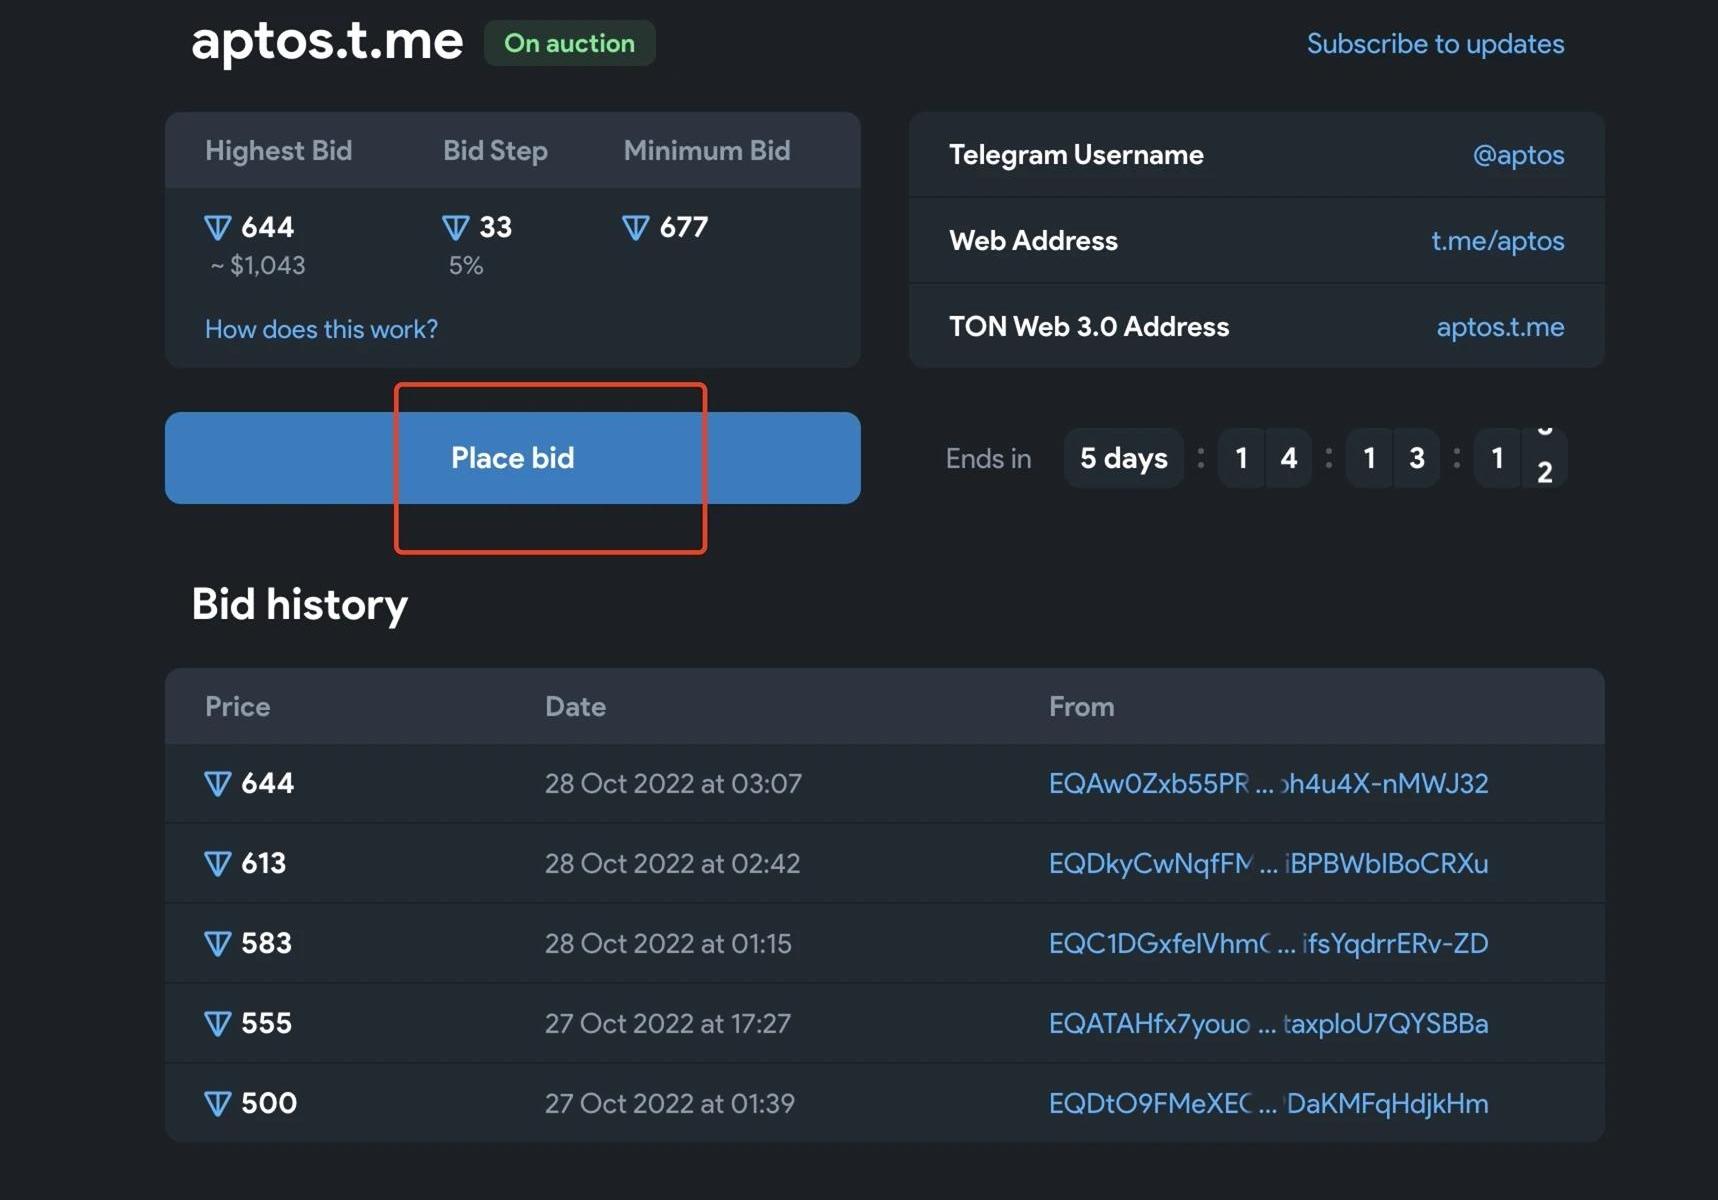Click TON icon in 500 bid history row

pos(217,1103)
